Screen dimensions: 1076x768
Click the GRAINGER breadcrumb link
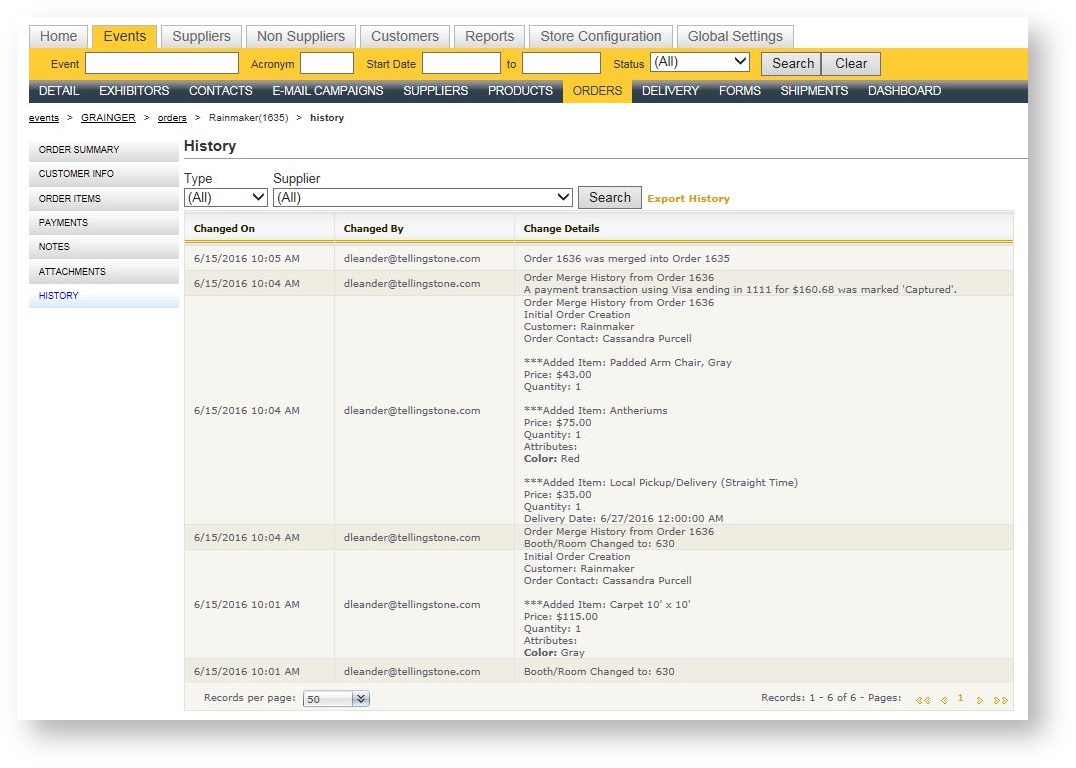pos(108,118)
